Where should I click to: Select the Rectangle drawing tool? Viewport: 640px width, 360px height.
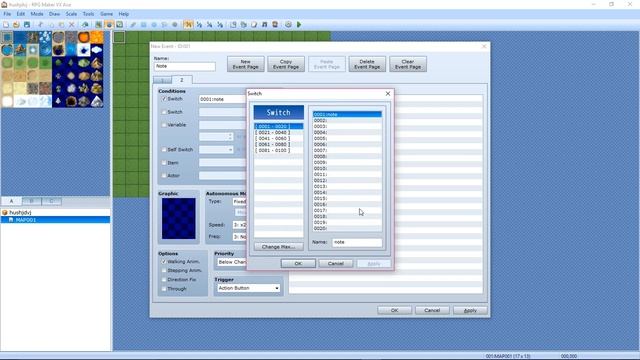tap(144, 25)
